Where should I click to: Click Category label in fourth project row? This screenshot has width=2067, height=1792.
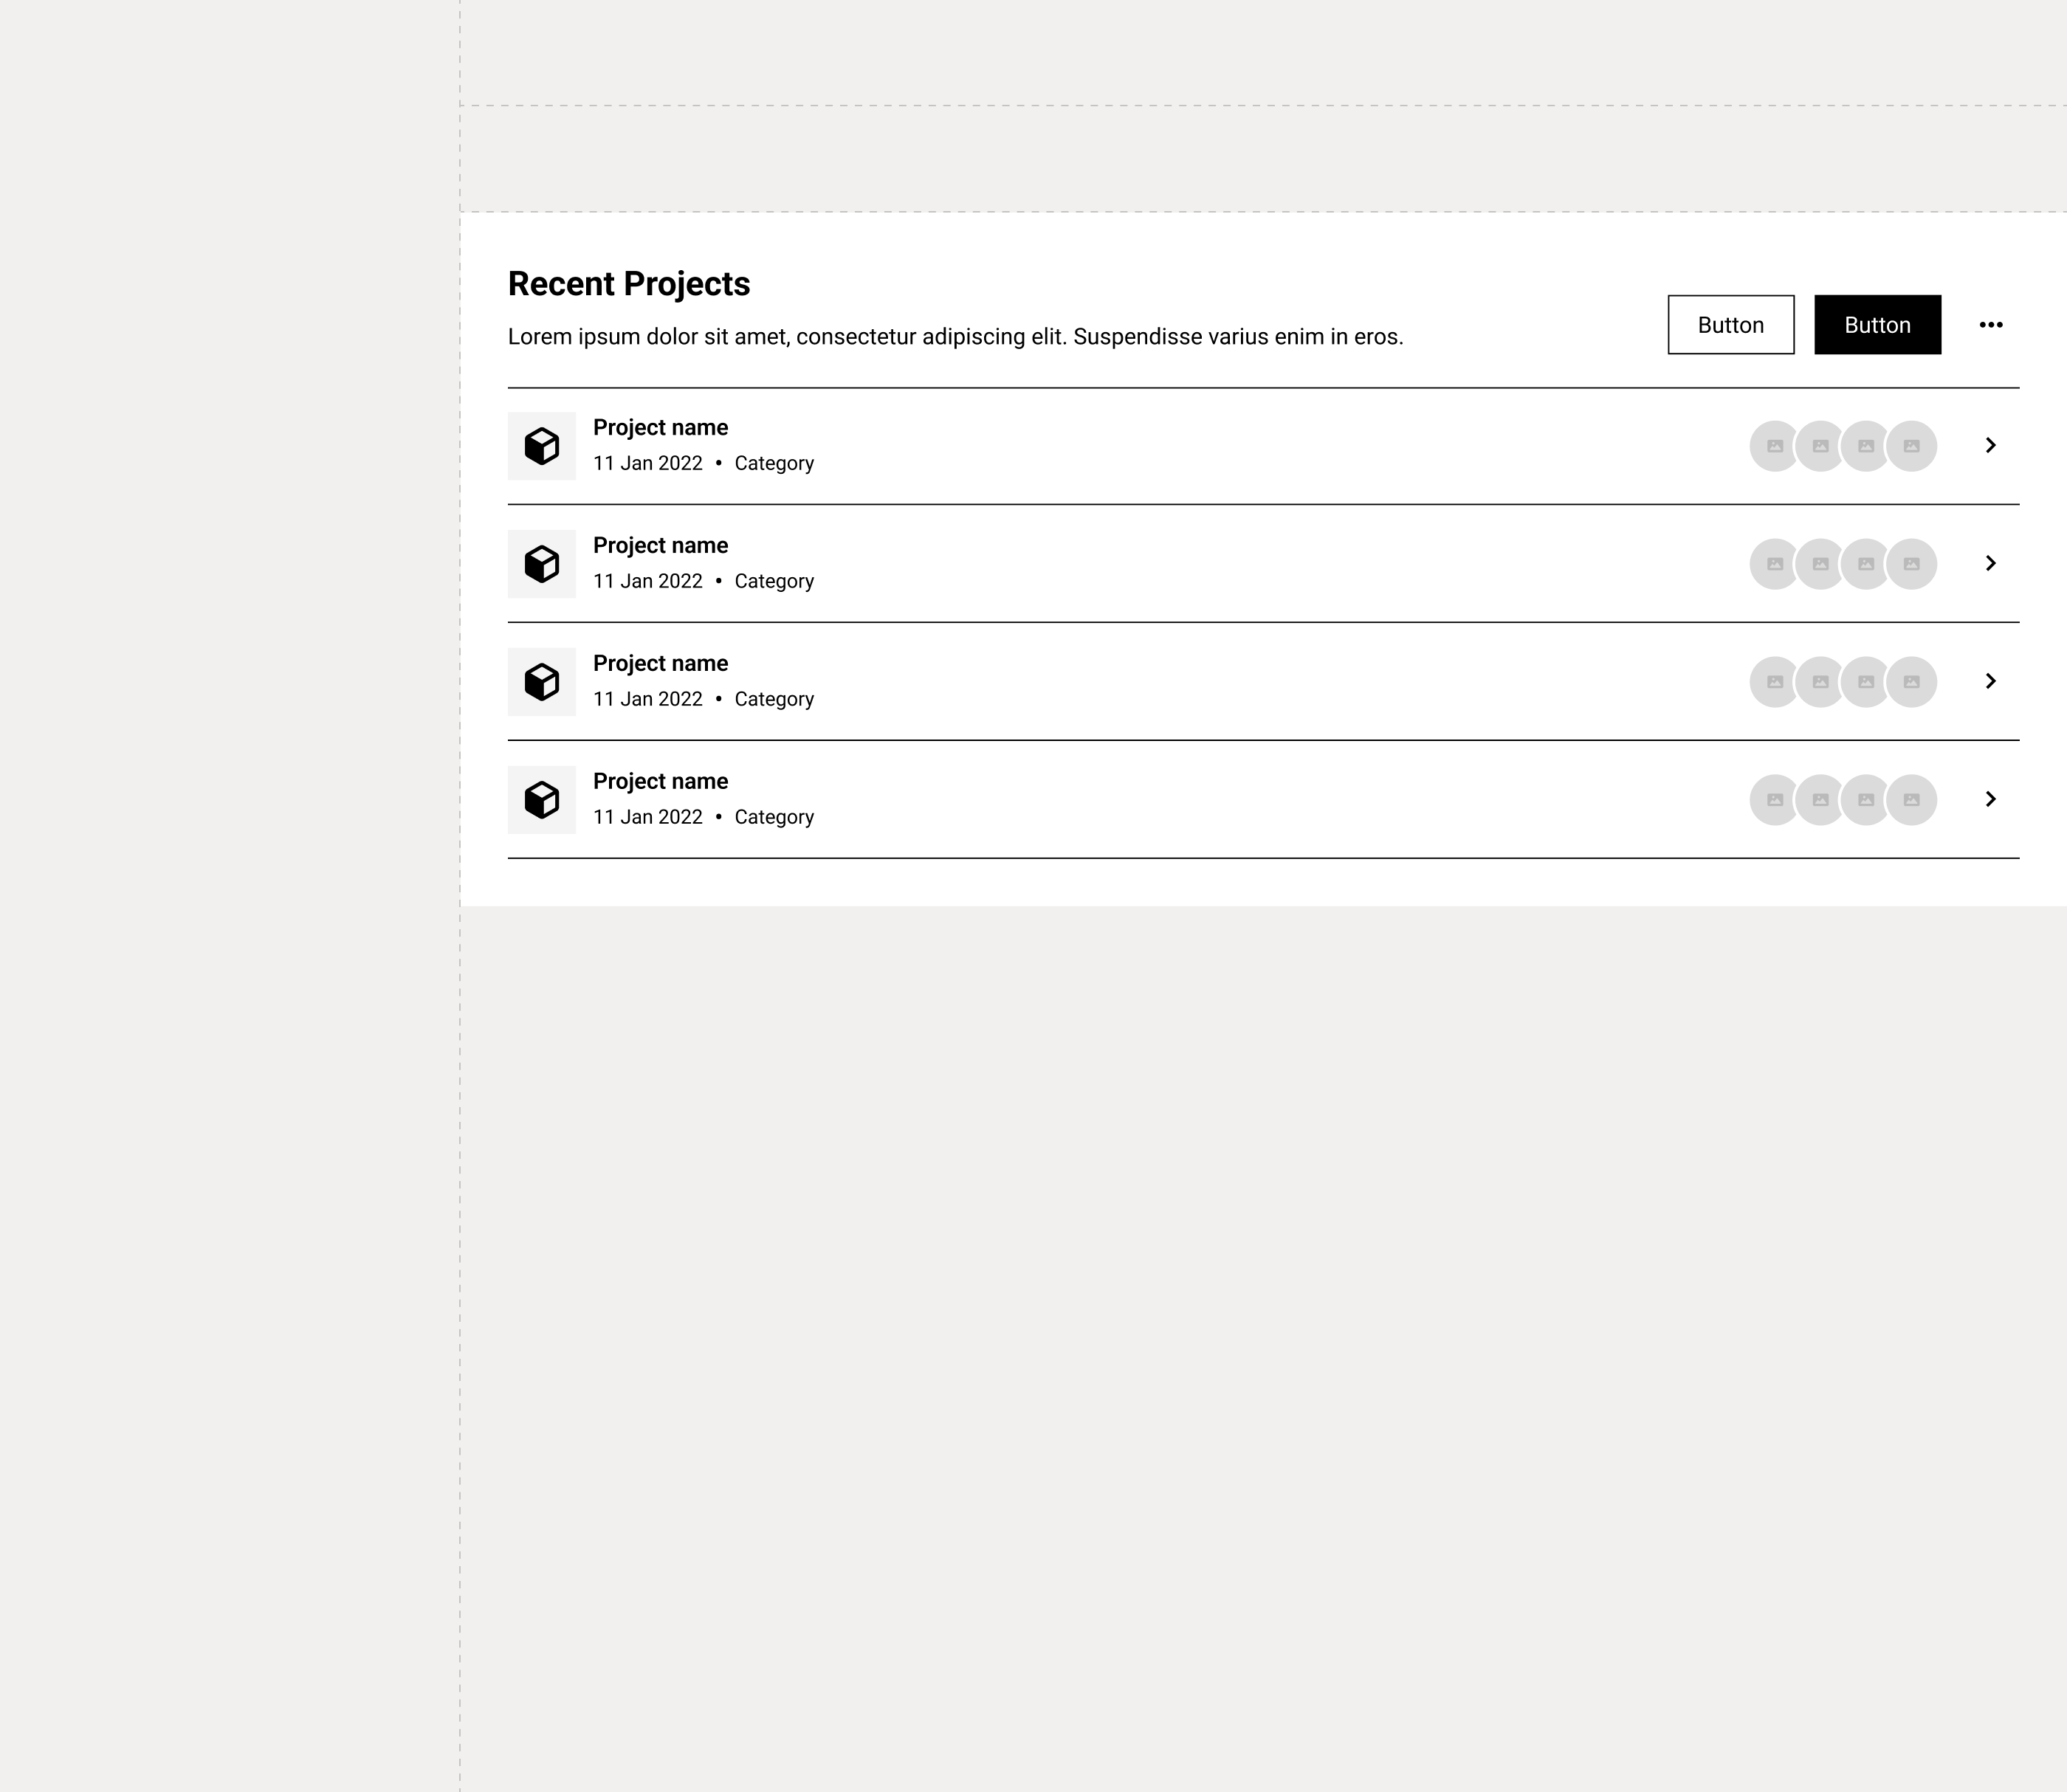pyautogui.click(x=774, y=818)
